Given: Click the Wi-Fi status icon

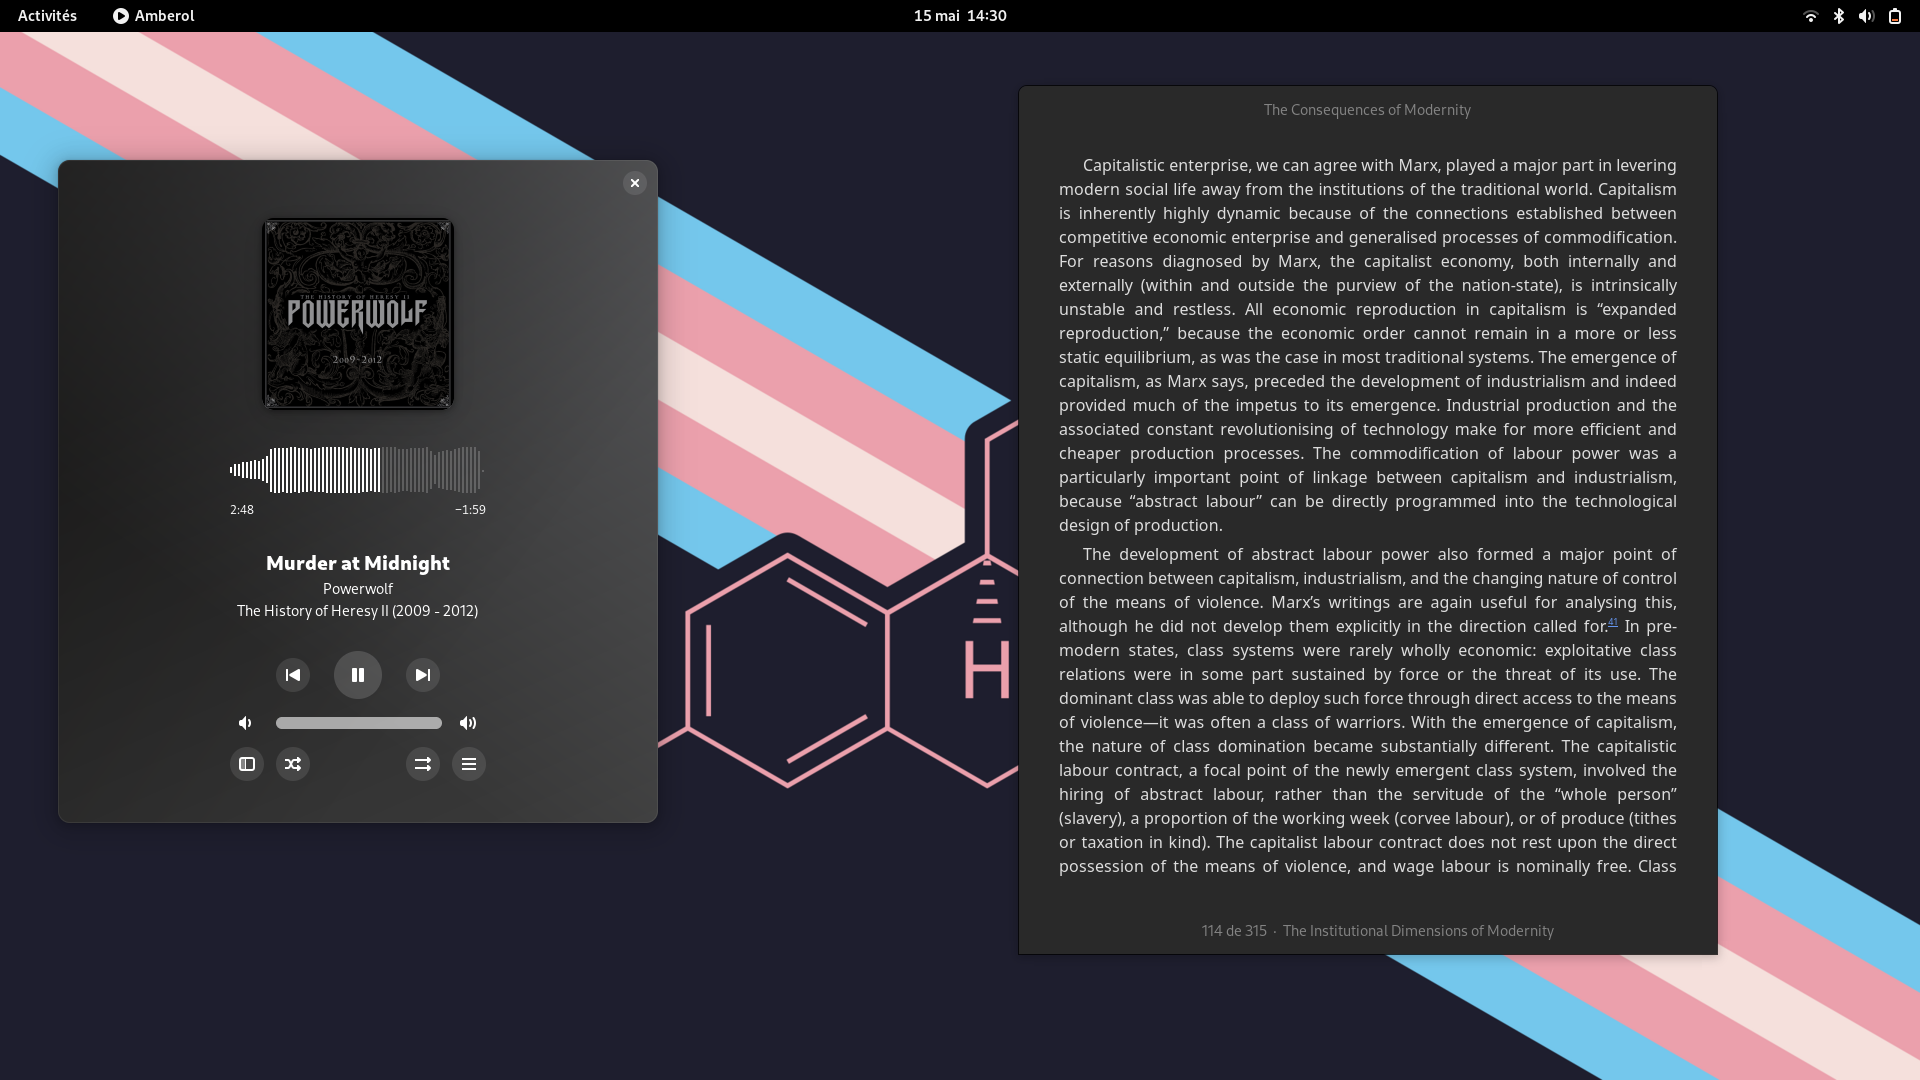Looking at the screenshot, I should pos(1810,16).
